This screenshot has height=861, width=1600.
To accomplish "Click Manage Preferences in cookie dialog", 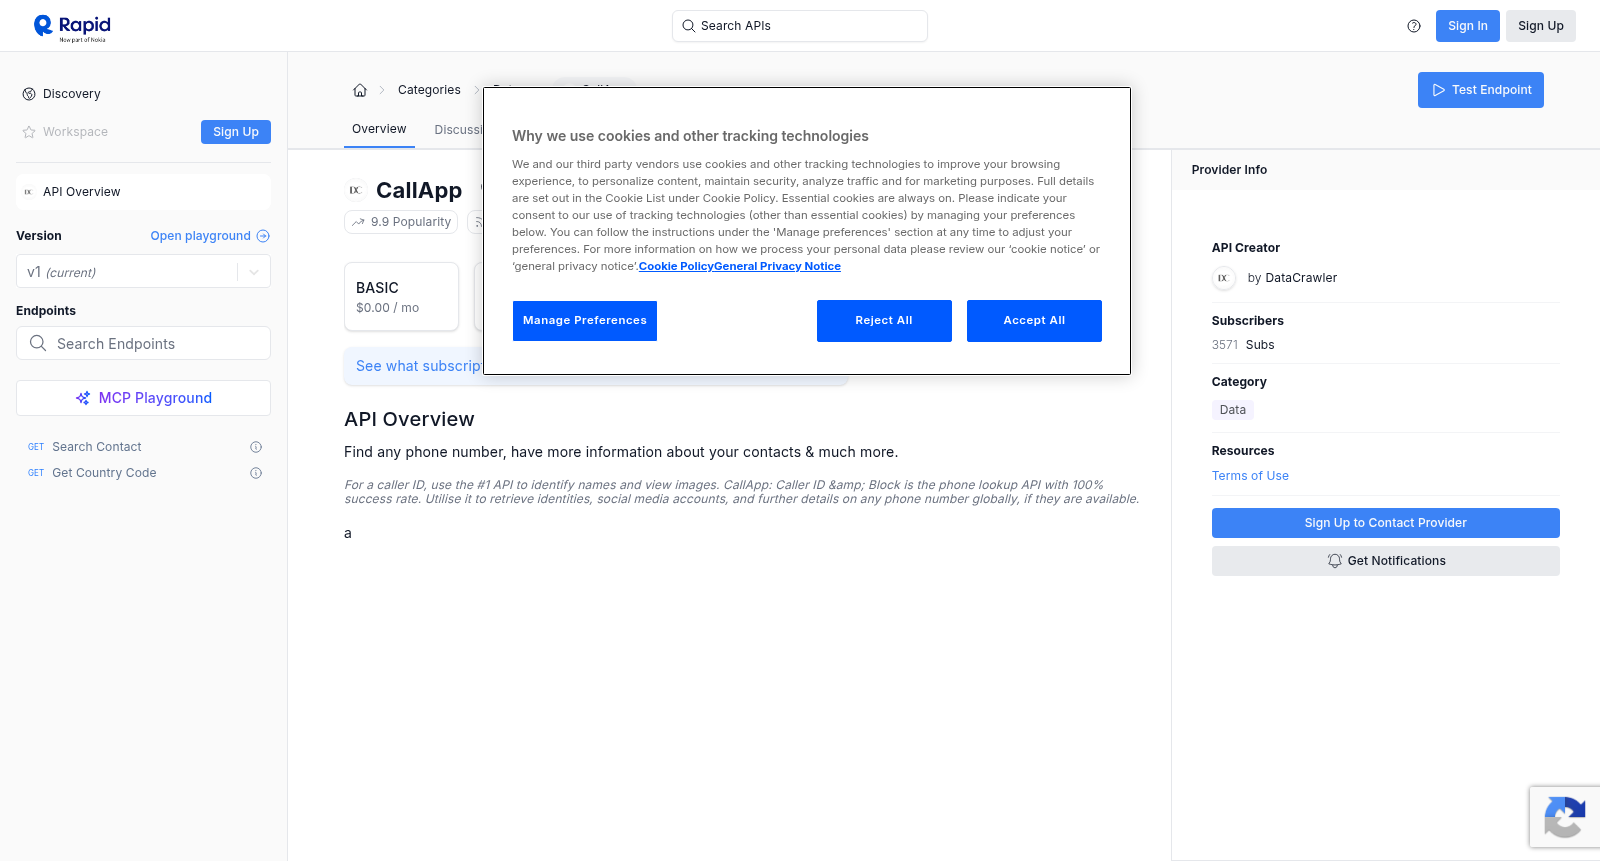I will click(x=585, y=321).
